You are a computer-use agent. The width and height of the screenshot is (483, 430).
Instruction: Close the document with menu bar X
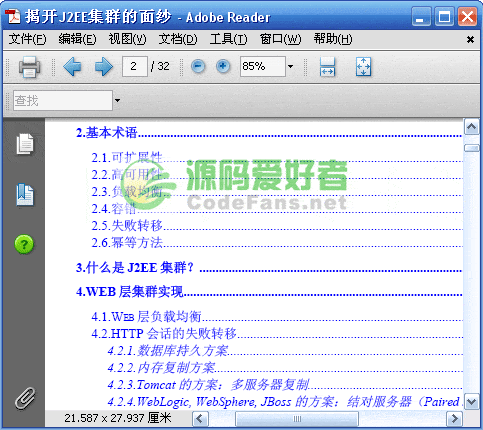[x=470, y=40]
